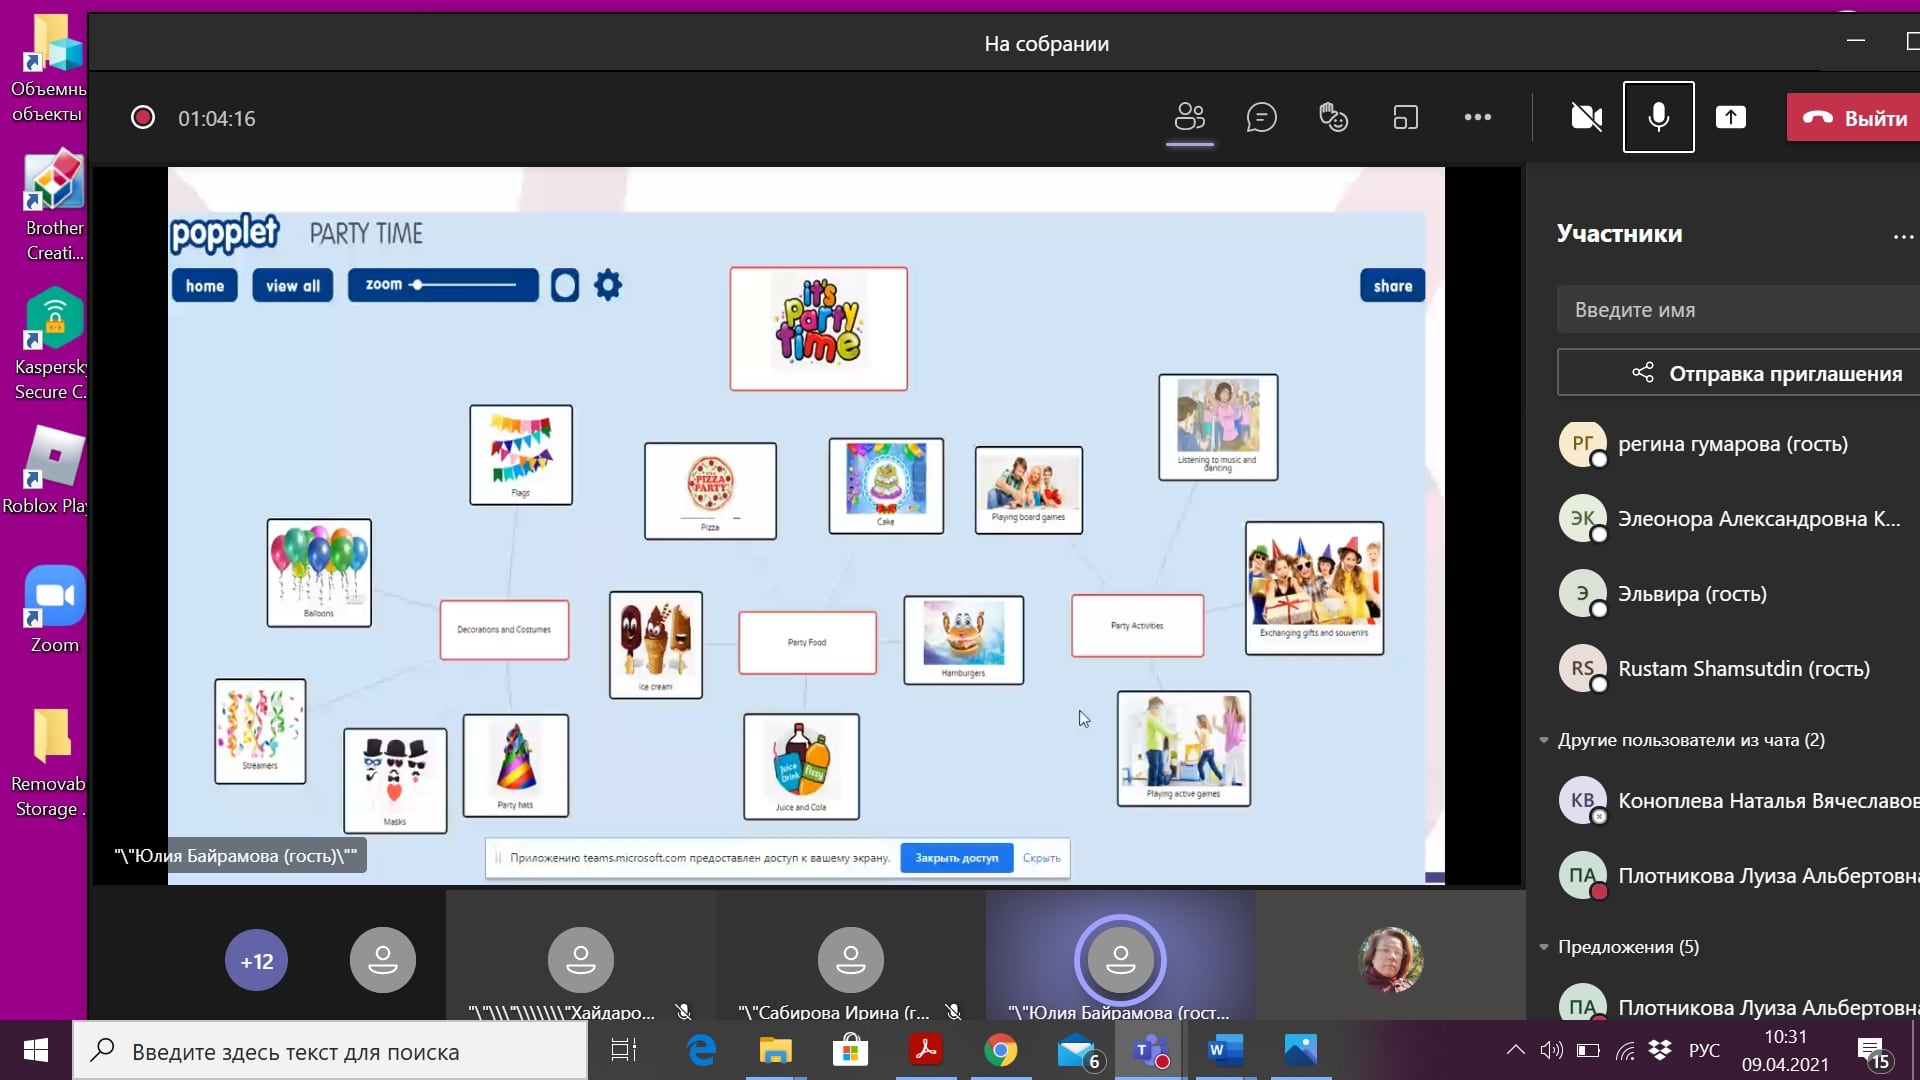Image resolution: width=1920 pixels, height=1080 pixels.
Task: Open participants panel more options ellipsis
Action: [x=1902, y=237]
